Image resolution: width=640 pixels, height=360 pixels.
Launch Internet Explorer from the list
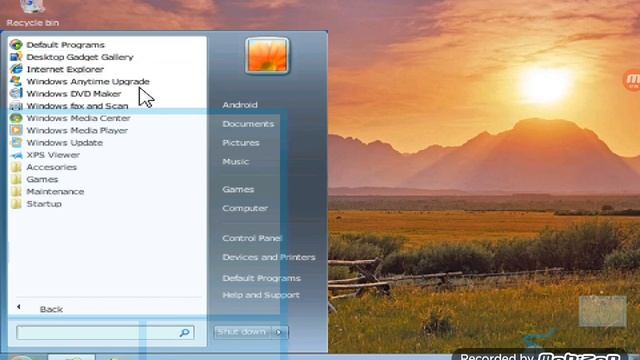click(x=65, y=69)
